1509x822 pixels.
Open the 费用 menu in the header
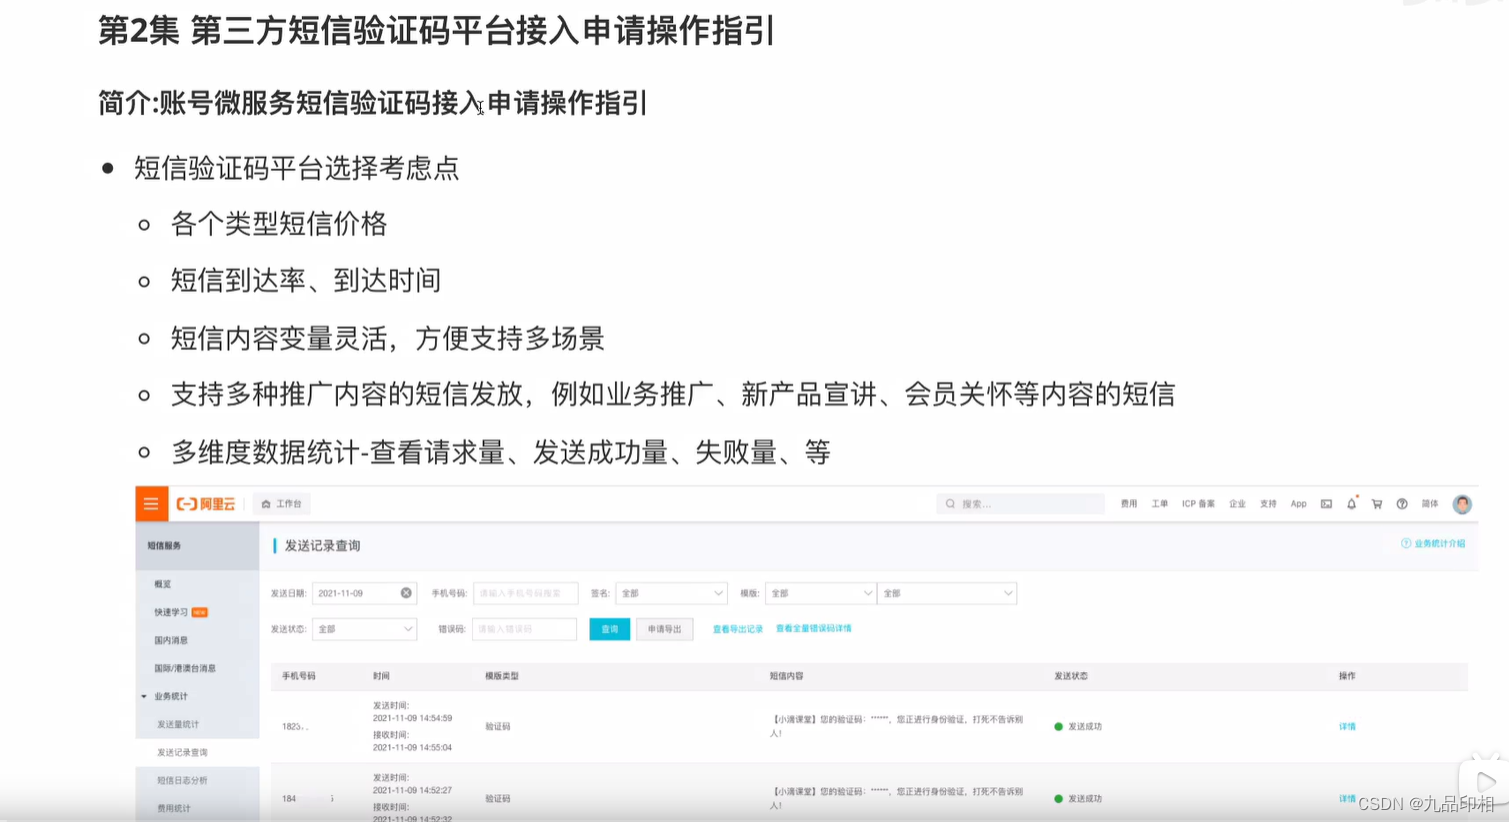coord(1129,504)
